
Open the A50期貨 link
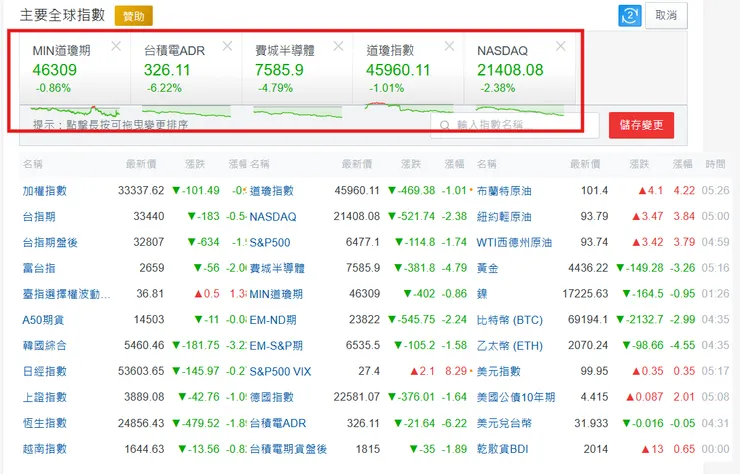point(43,320)
